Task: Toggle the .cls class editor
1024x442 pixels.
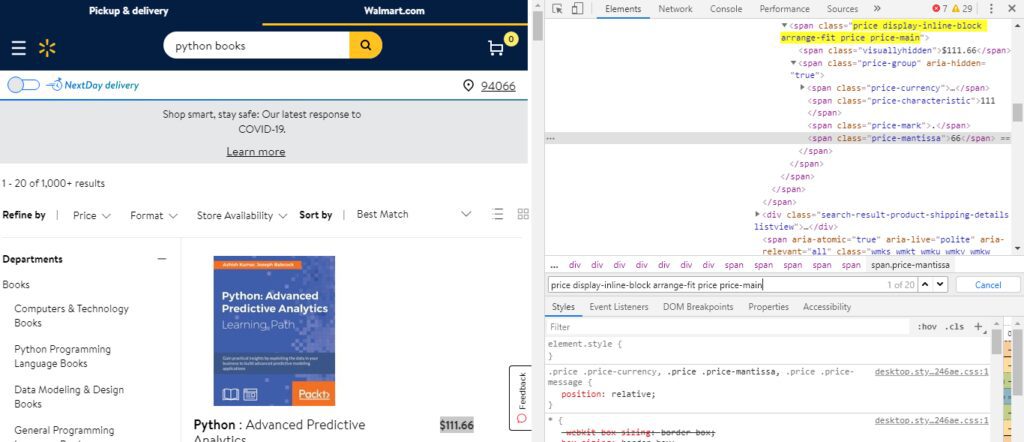Action: [955, 327]
